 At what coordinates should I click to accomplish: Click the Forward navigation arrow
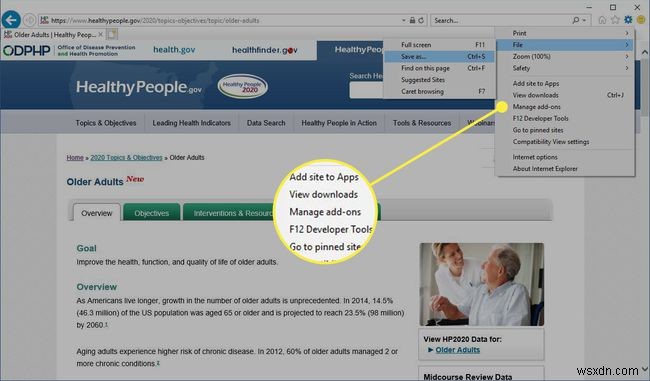(29, 20)
